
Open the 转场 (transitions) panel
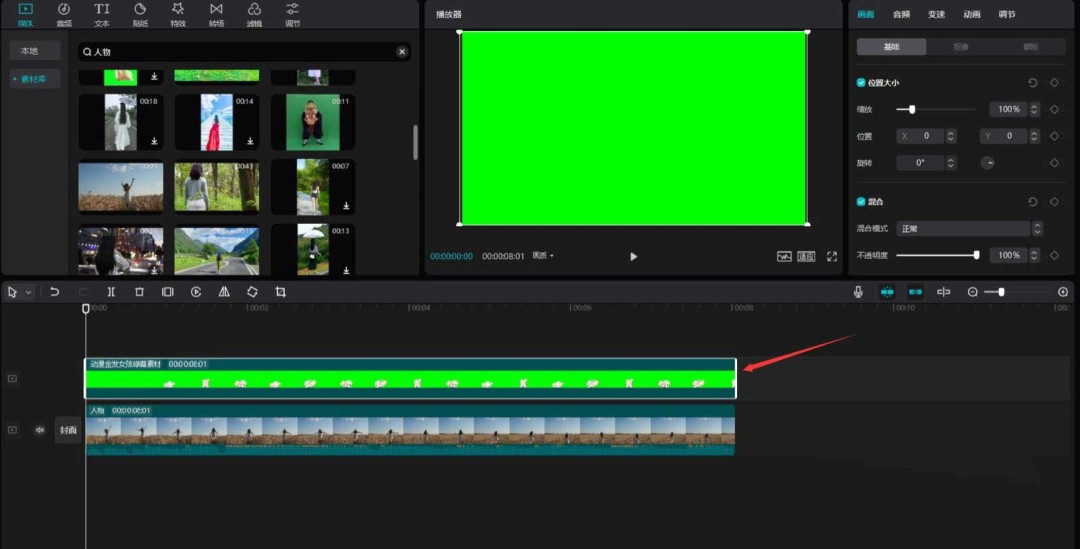point(216,13)
